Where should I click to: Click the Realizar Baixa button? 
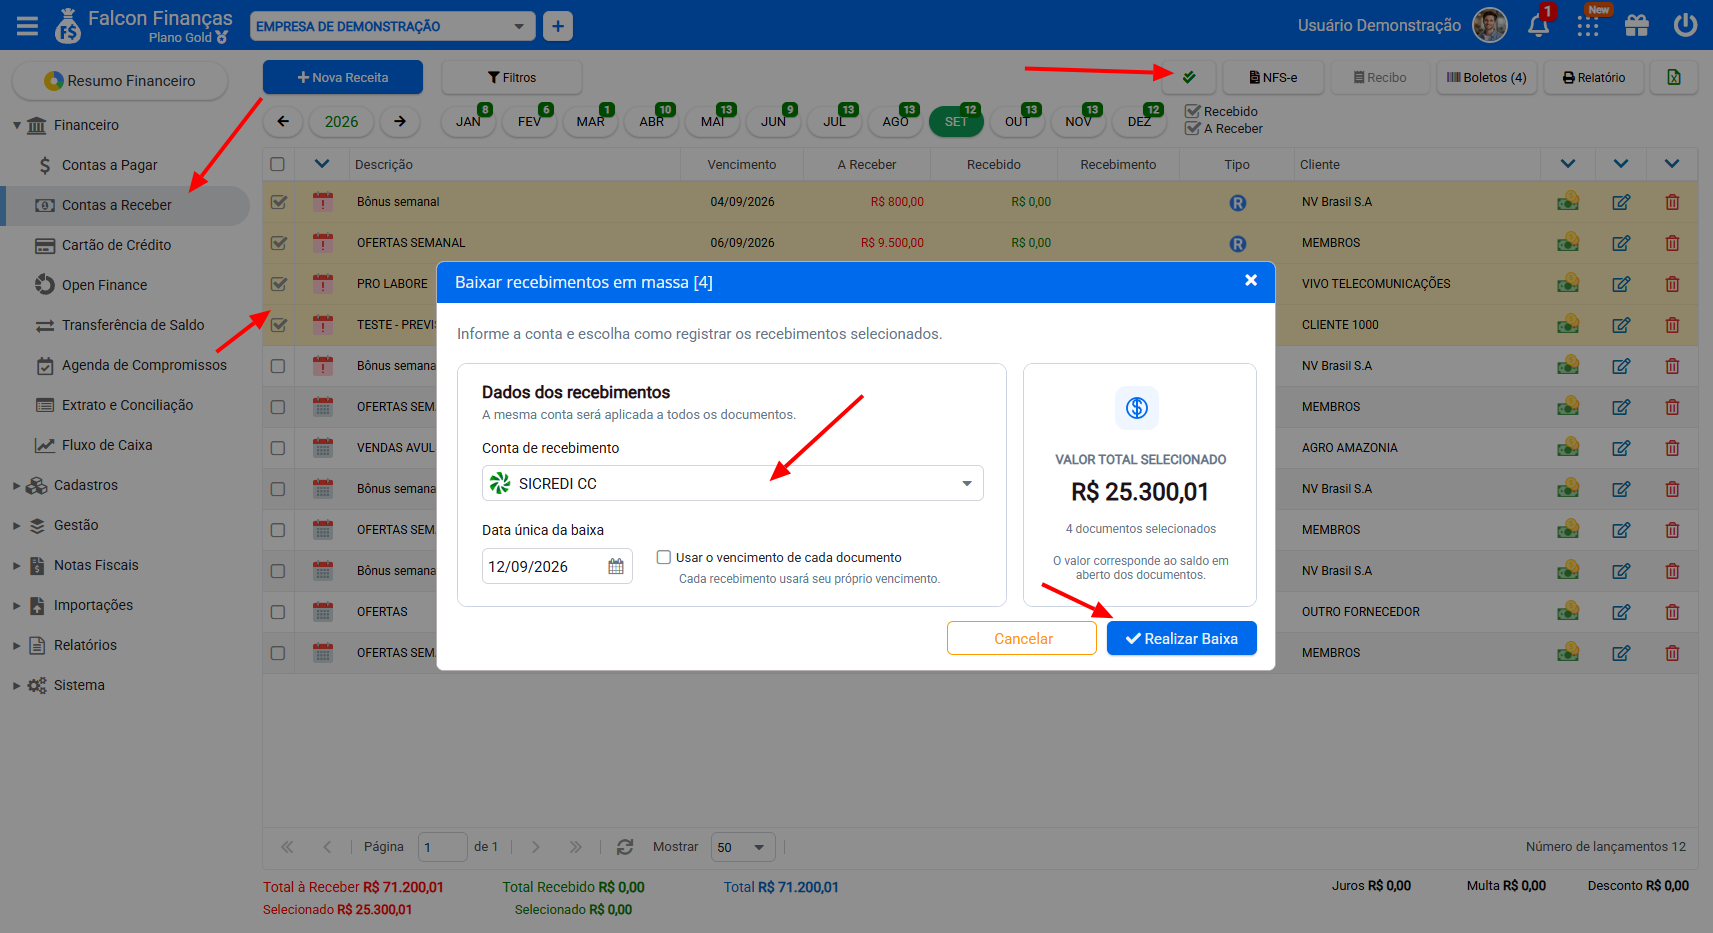point(1181,638)
